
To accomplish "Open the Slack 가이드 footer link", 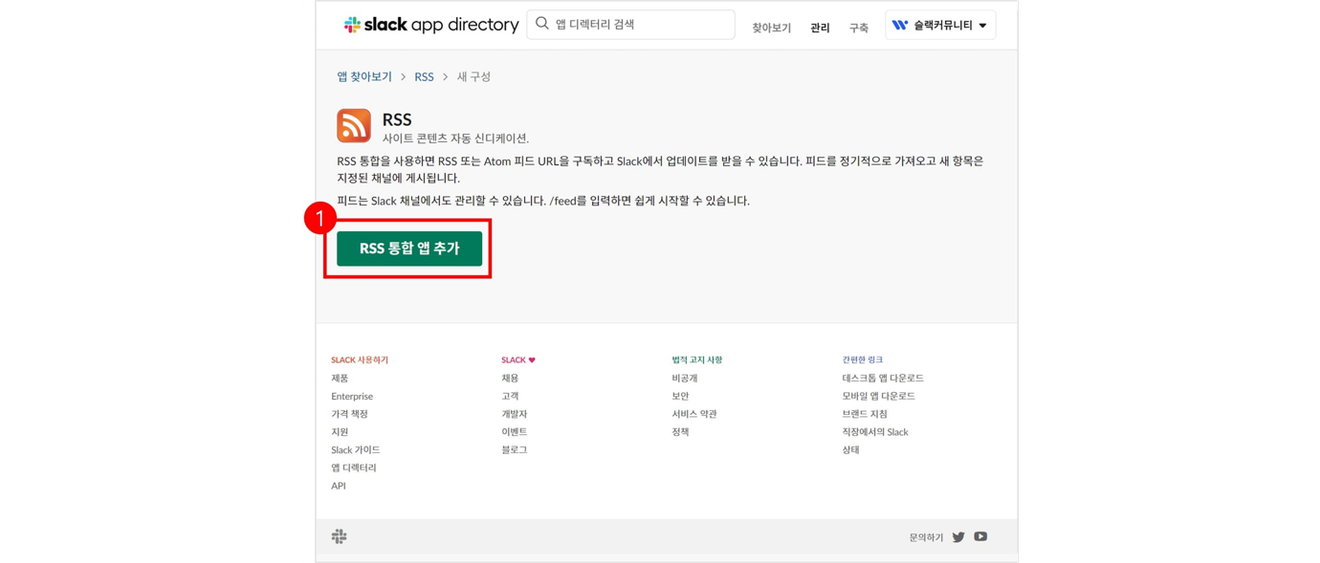I will click(x=355, y=450).
